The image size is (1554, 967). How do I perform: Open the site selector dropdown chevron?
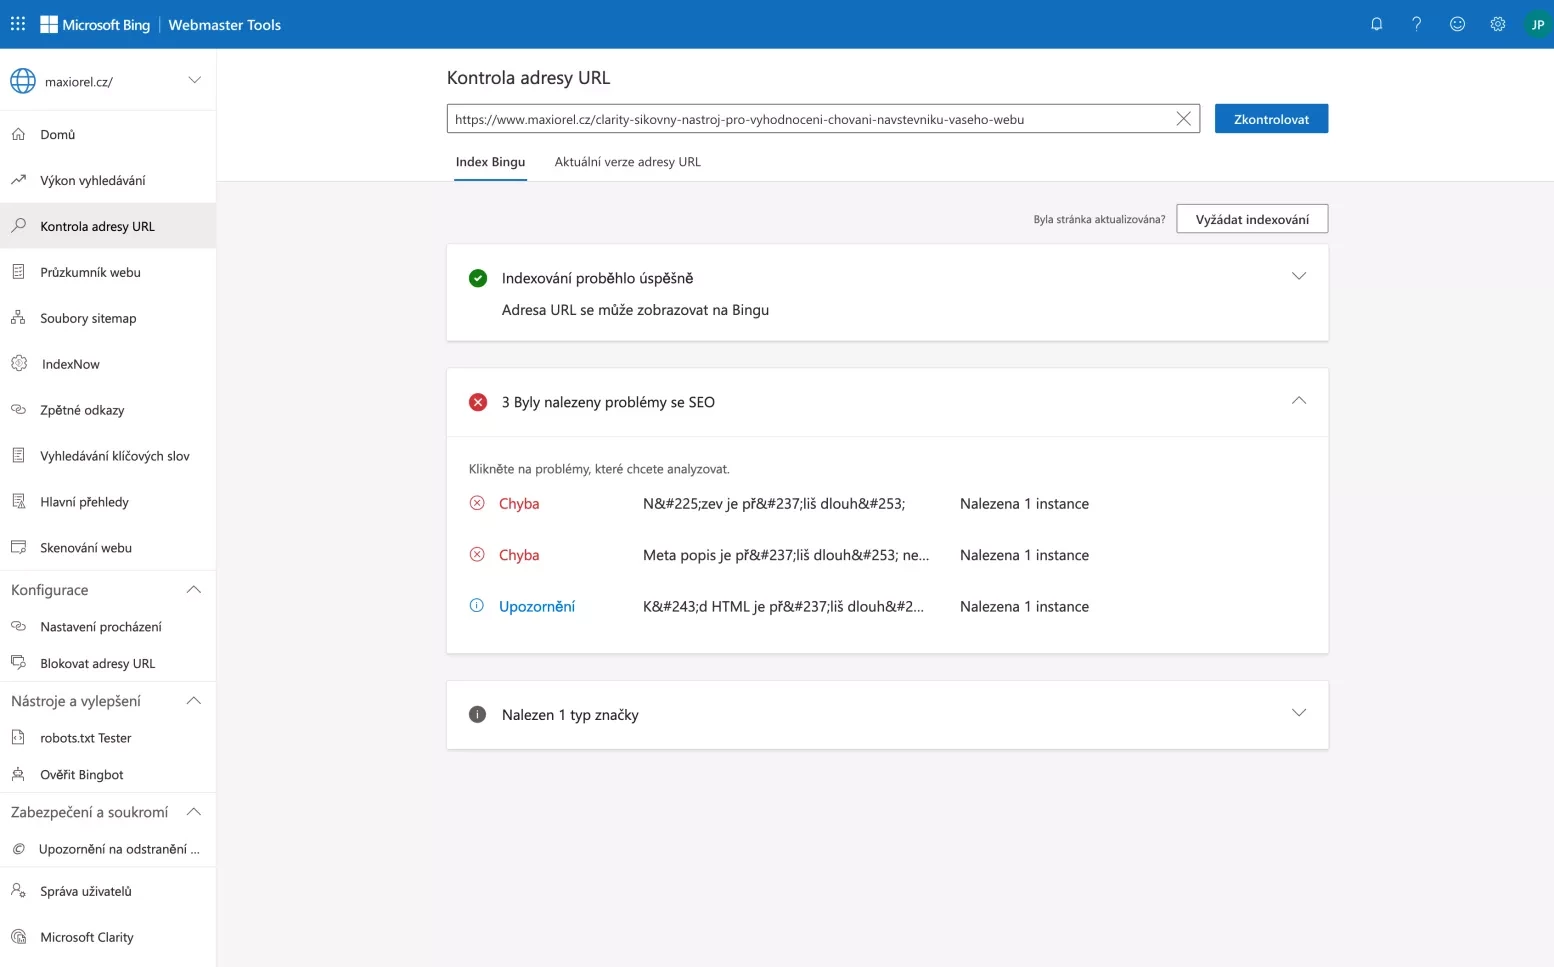coord(195,80)
